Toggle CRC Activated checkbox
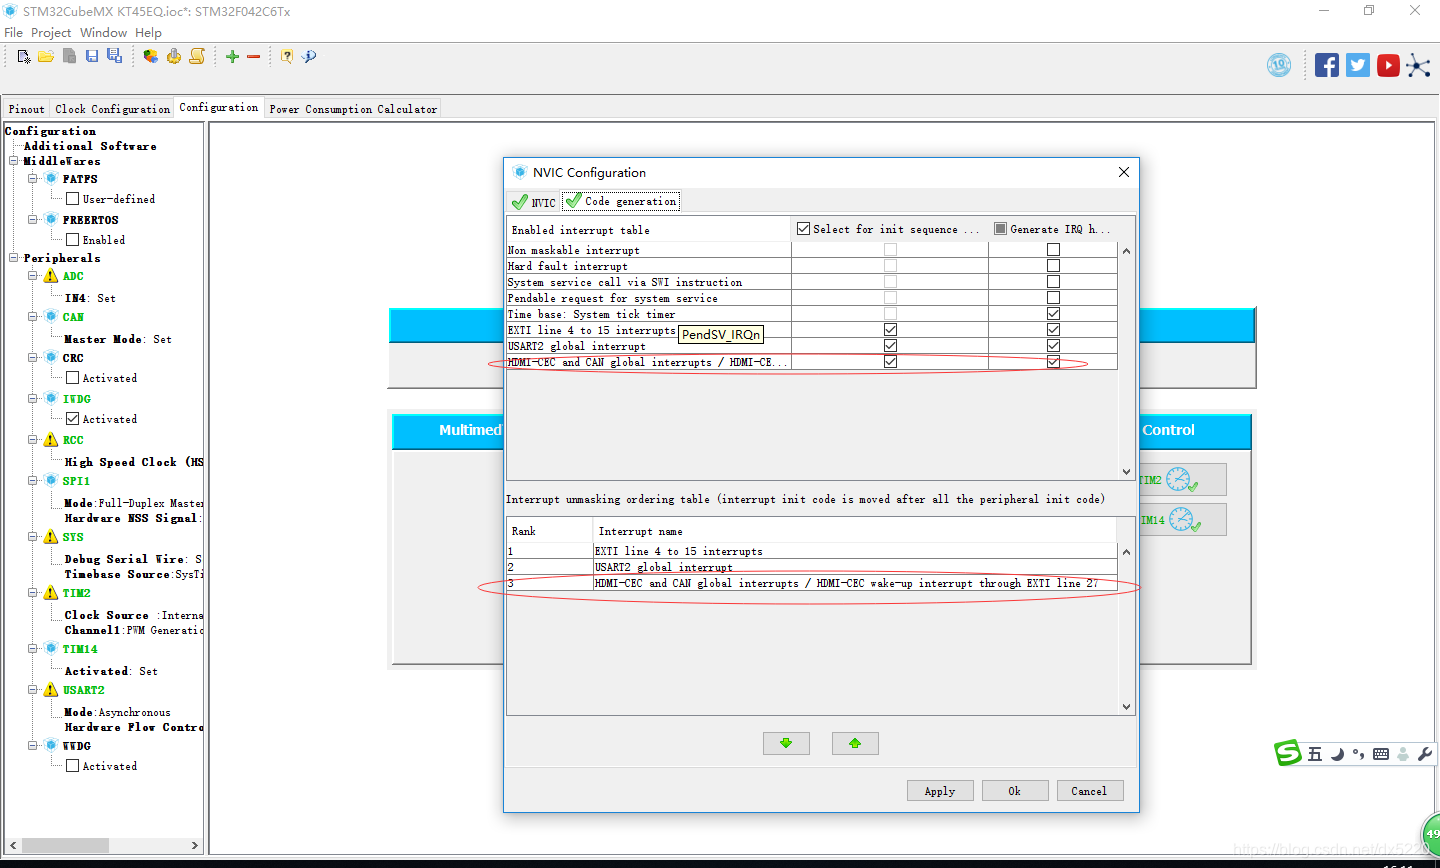Image resolution: width=1440 pixels, height=868 pixels. [x=72, y=378]
